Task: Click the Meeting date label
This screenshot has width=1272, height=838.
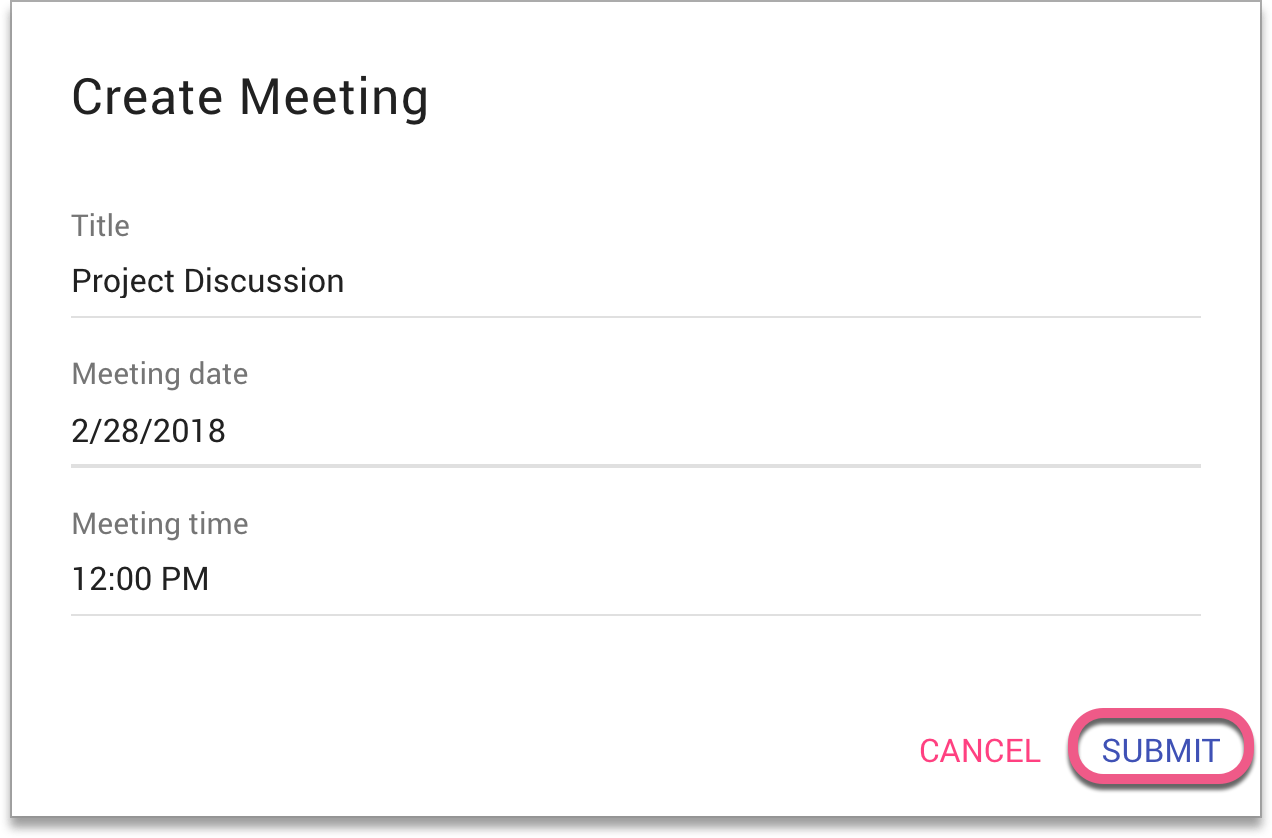Action: [159, 374]
